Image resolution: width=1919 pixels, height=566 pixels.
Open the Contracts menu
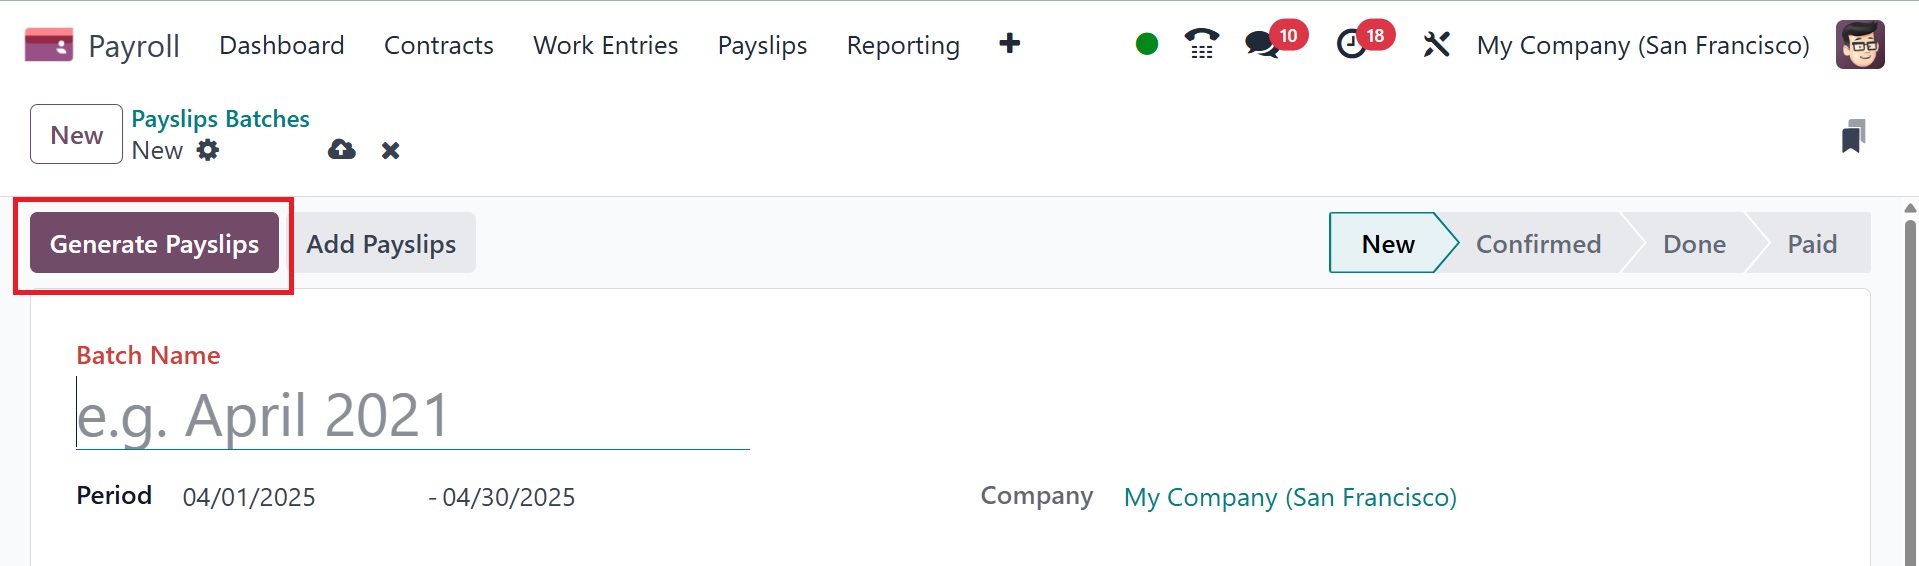(438, 45)
